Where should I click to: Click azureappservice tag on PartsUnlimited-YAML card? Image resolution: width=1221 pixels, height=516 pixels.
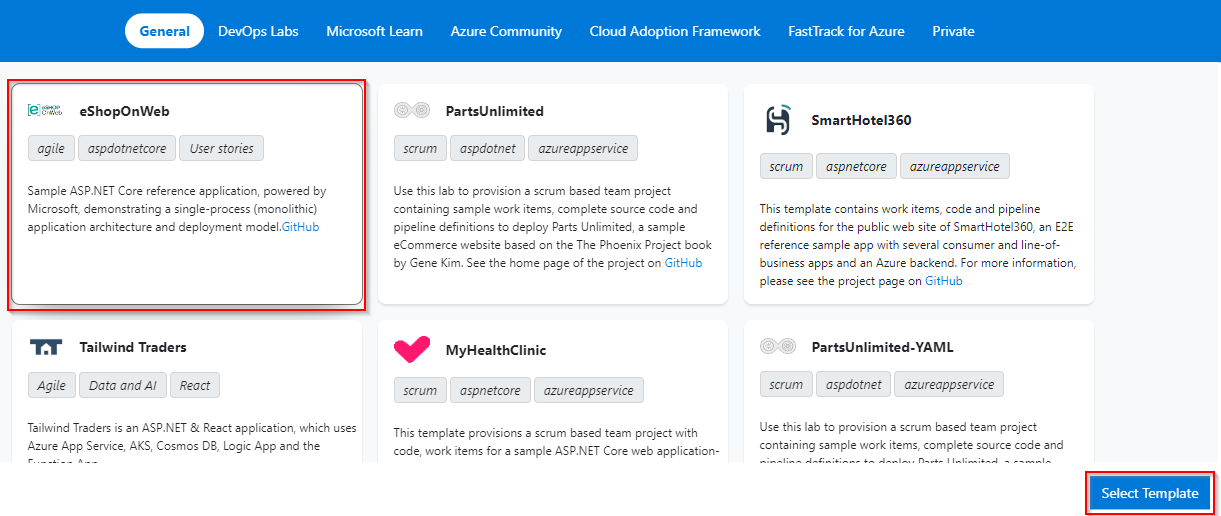[x=949, y=384]
